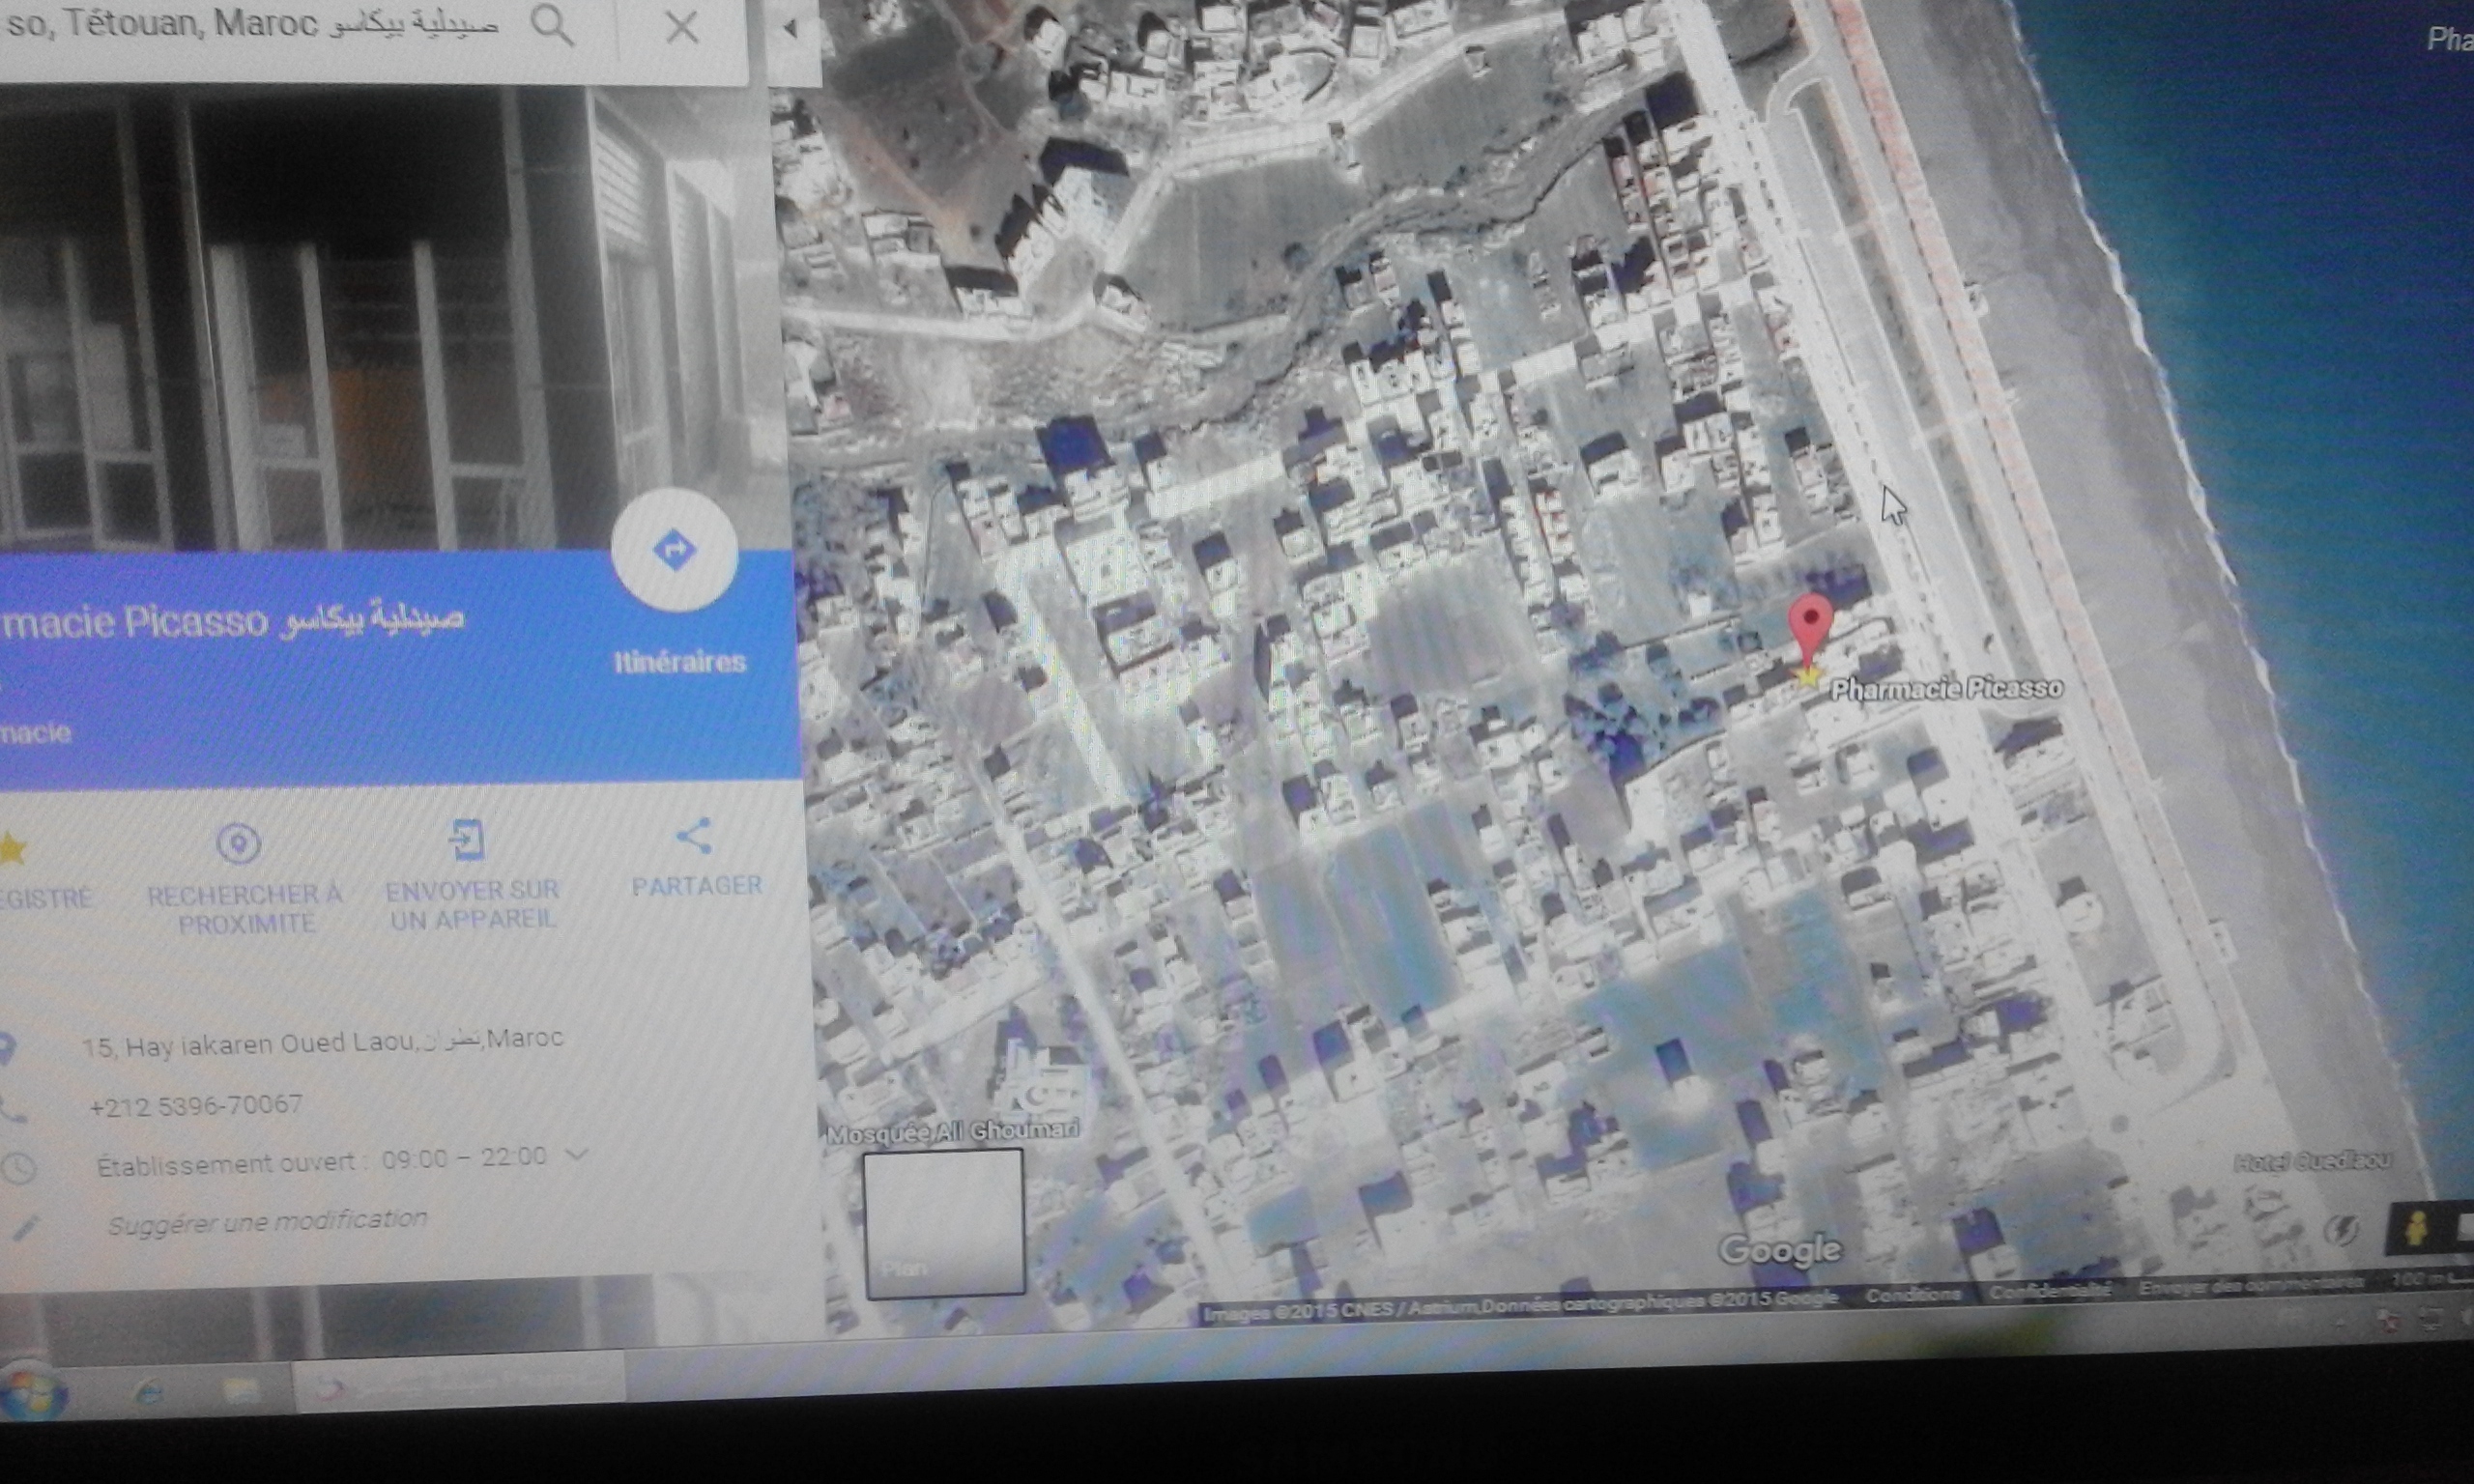
Task: Toggle the saved star (Enregistré)
Action: click(12, 850)
